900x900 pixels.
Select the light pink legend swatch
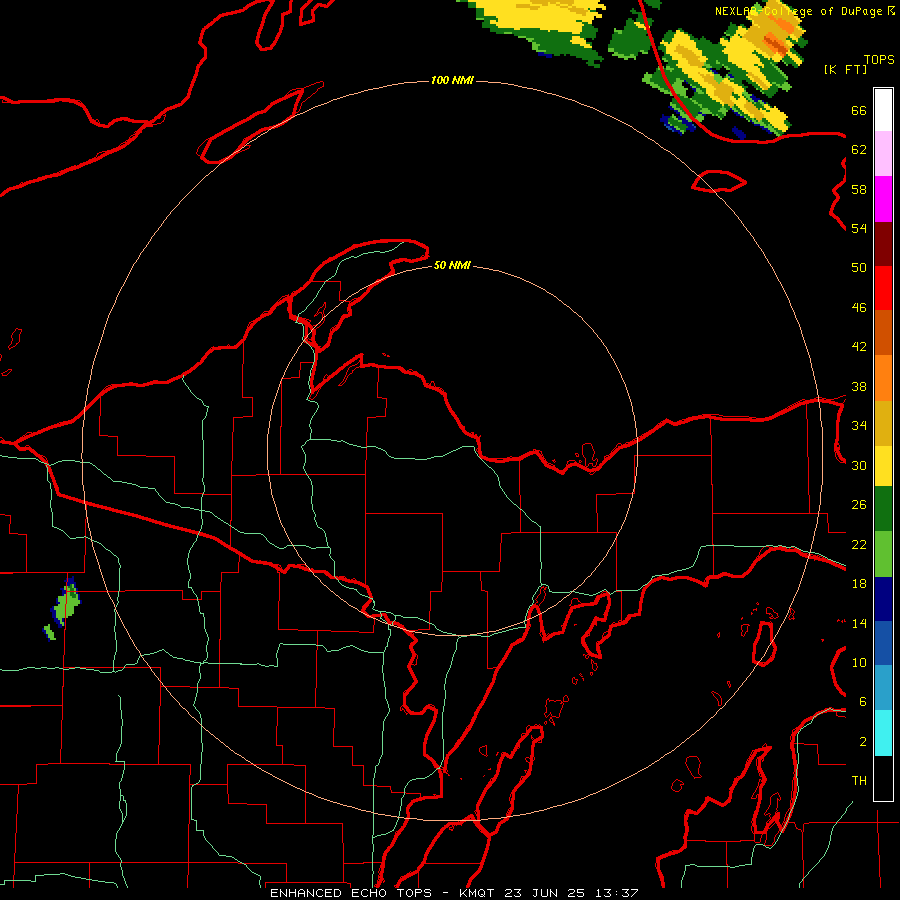(x=883, y=153)
